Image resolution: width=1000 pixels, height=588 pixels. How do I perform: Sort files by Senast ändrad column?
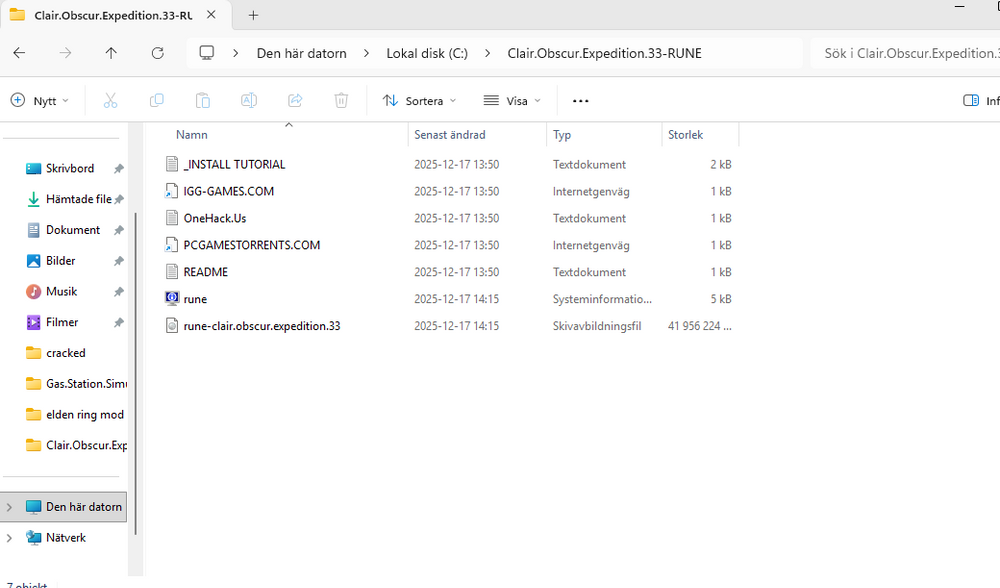[449, 135]
